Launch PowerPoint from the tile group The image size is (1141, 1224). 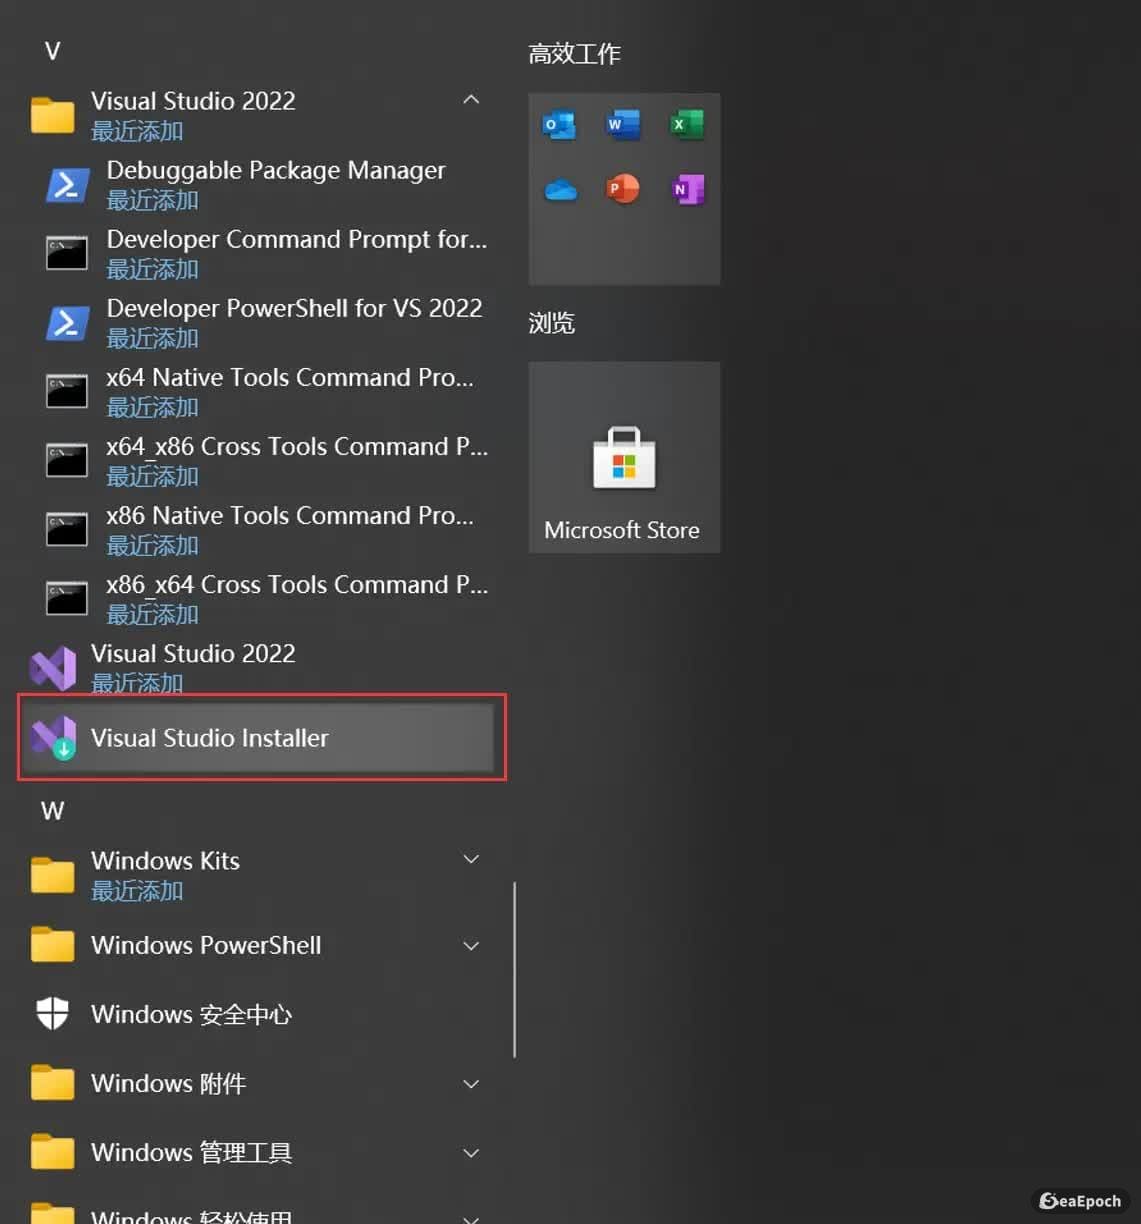(x=623, y=189)
